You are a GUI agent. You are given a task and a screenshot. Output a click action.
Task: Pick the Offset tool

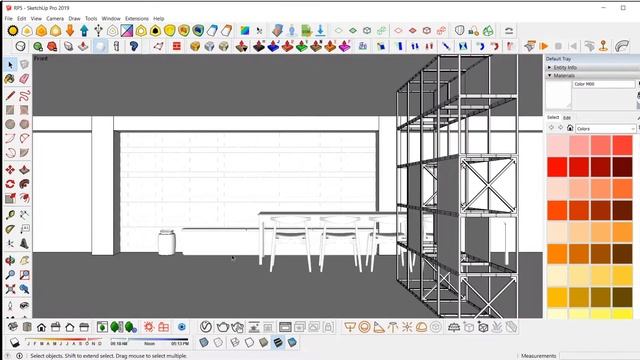24,198
